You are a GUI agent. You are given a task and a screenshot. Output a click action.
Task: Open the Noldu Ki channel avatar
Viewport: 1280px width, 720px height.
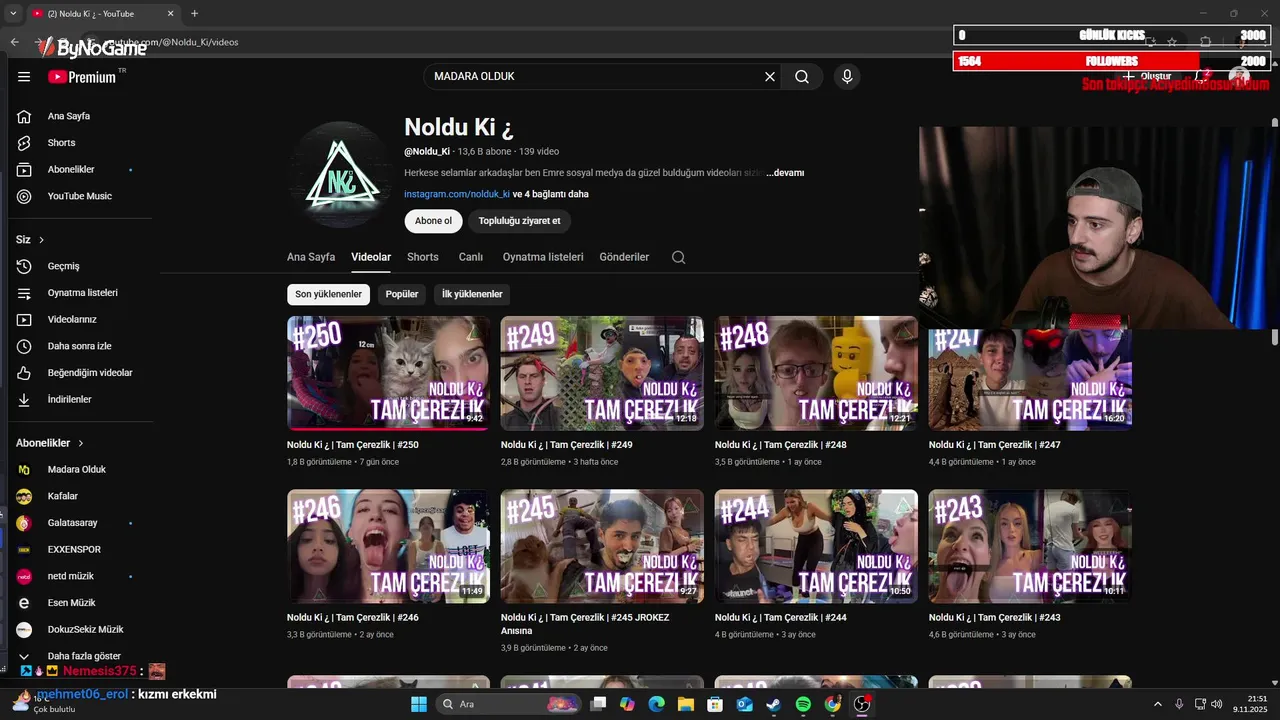pyautogui.click(x=342, y=173)
